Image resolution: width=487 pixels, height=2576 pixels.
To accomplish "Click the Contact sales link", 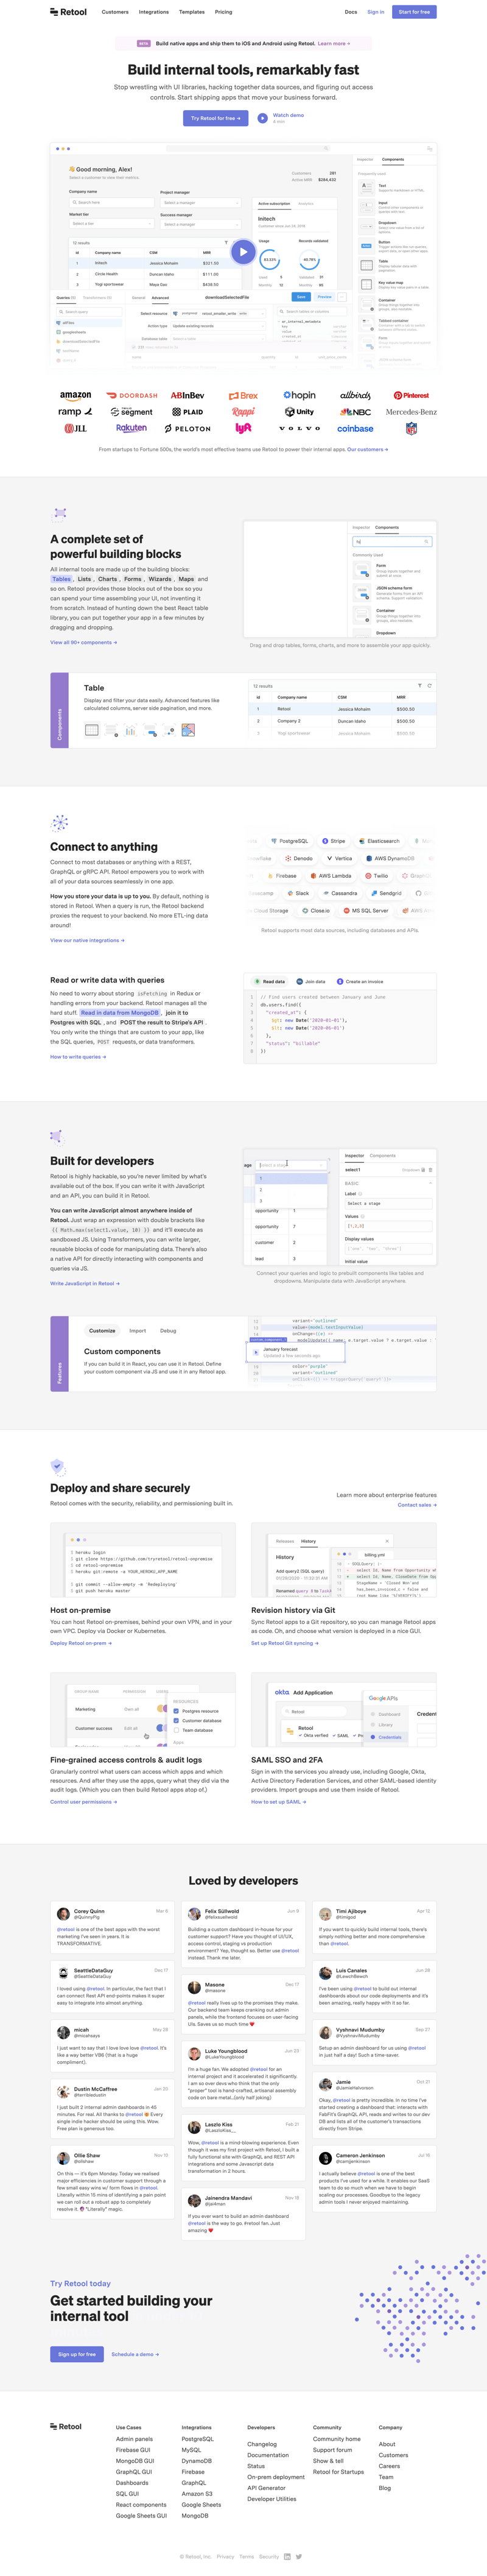I will 417,1504.
